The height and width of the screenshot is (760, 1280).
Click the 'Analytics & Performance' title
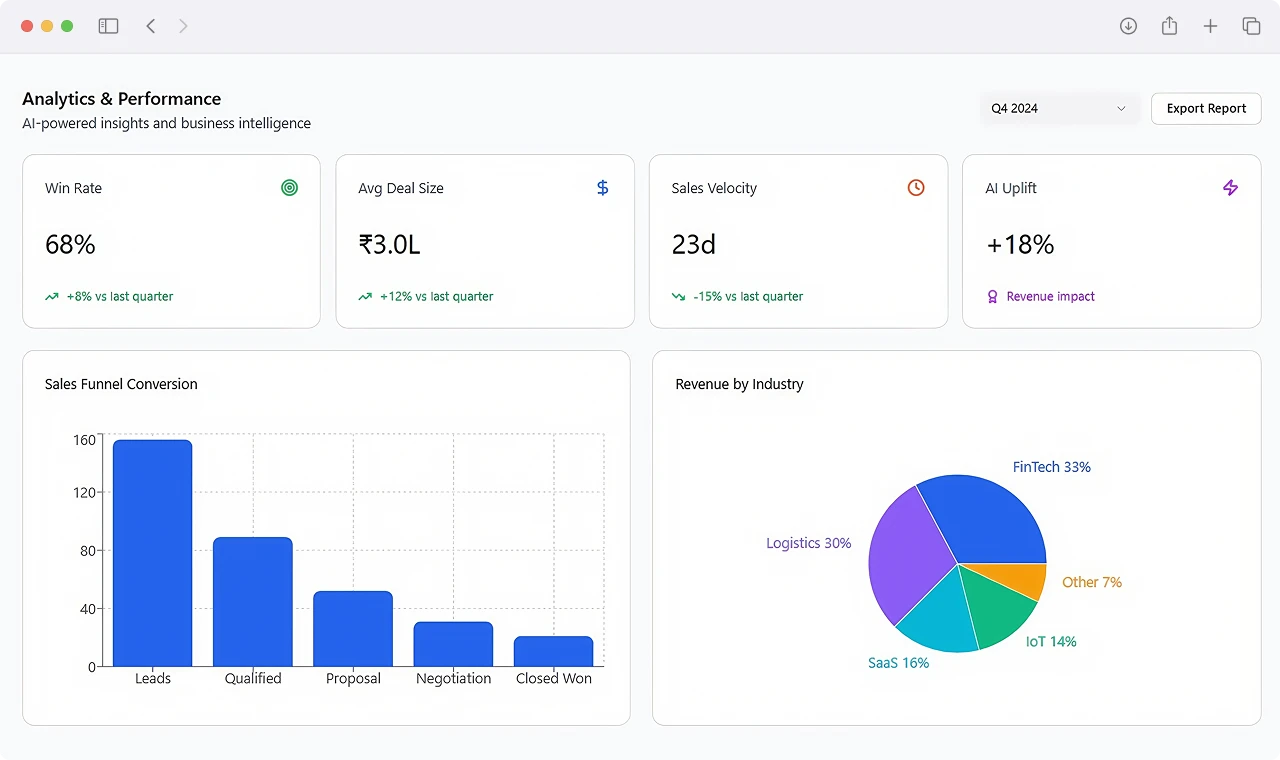pos(122,99)
